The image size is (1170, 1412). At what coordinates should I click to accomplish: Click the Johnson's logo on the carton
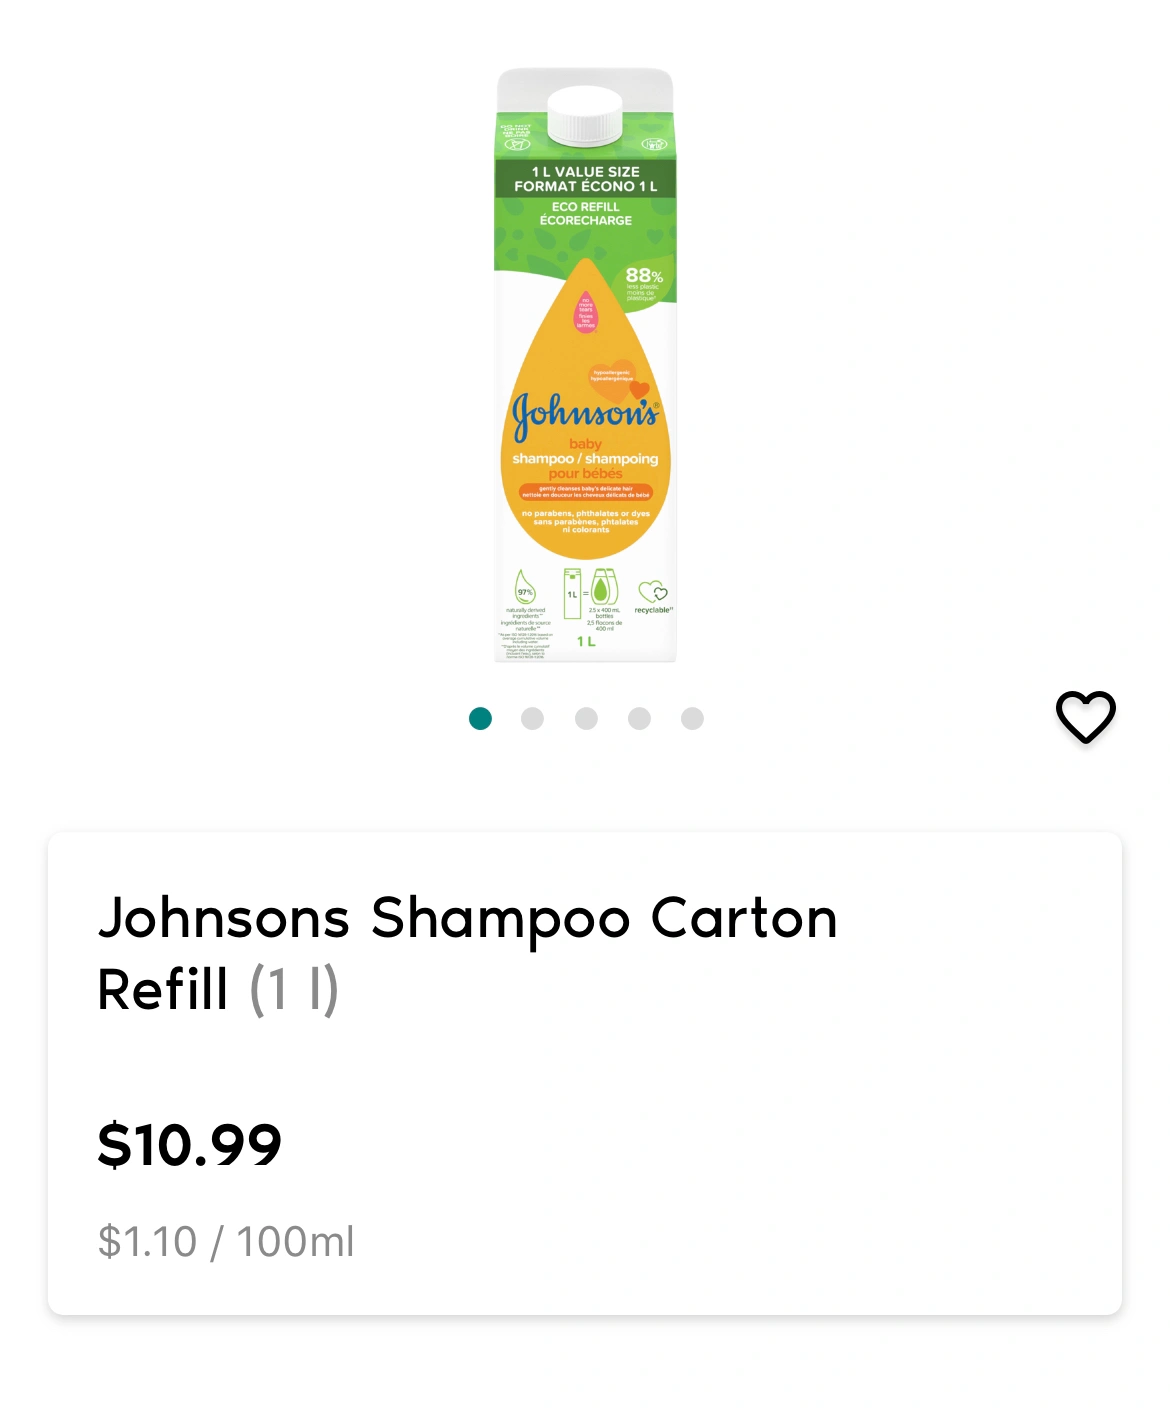[585, 413]
